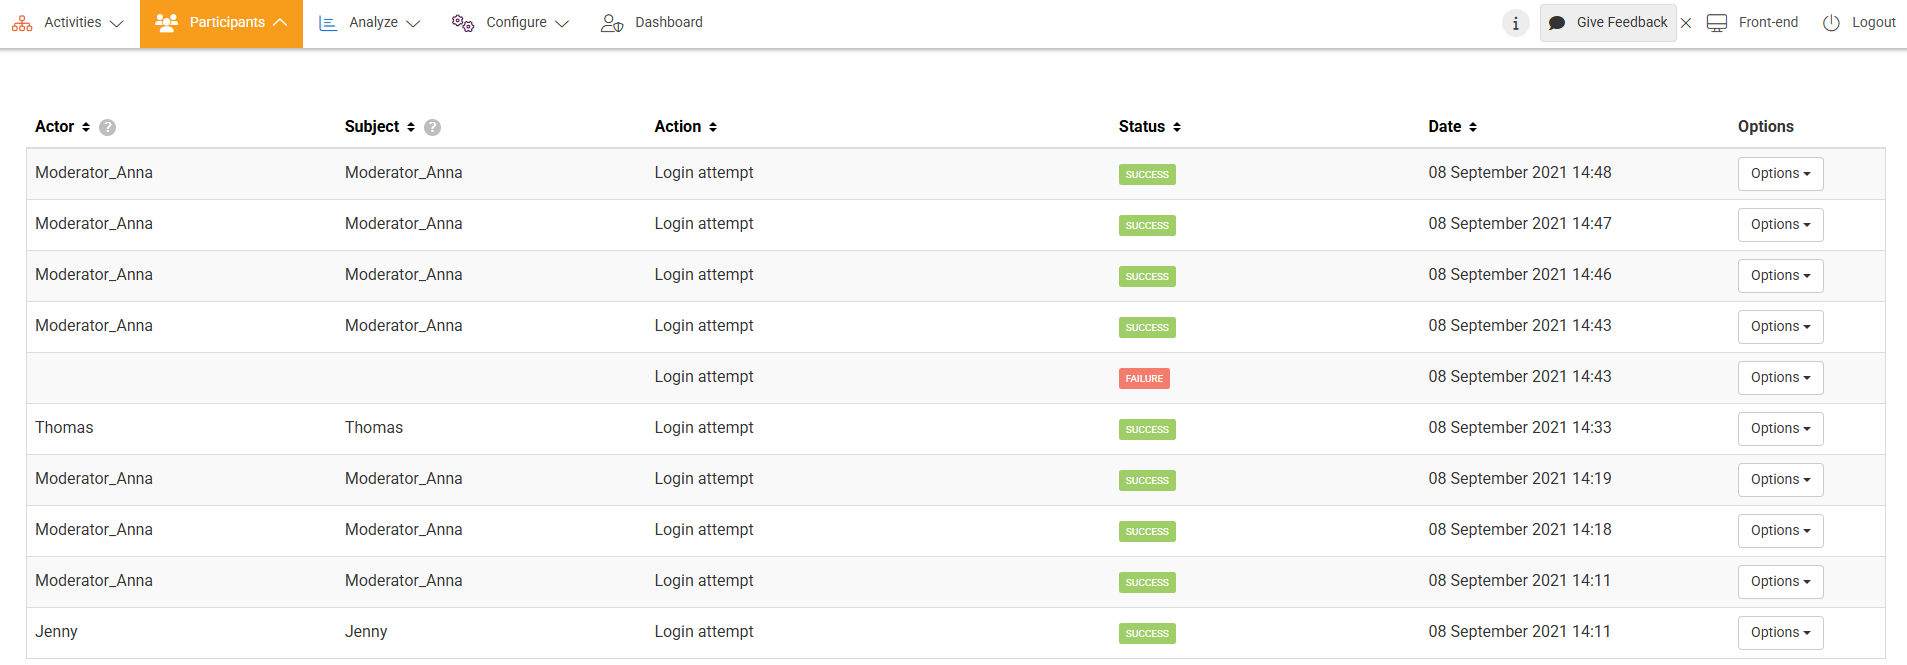Sort by Date using sort arrows
Viewport: 1907px width, 665px height.
[1473, 127]
